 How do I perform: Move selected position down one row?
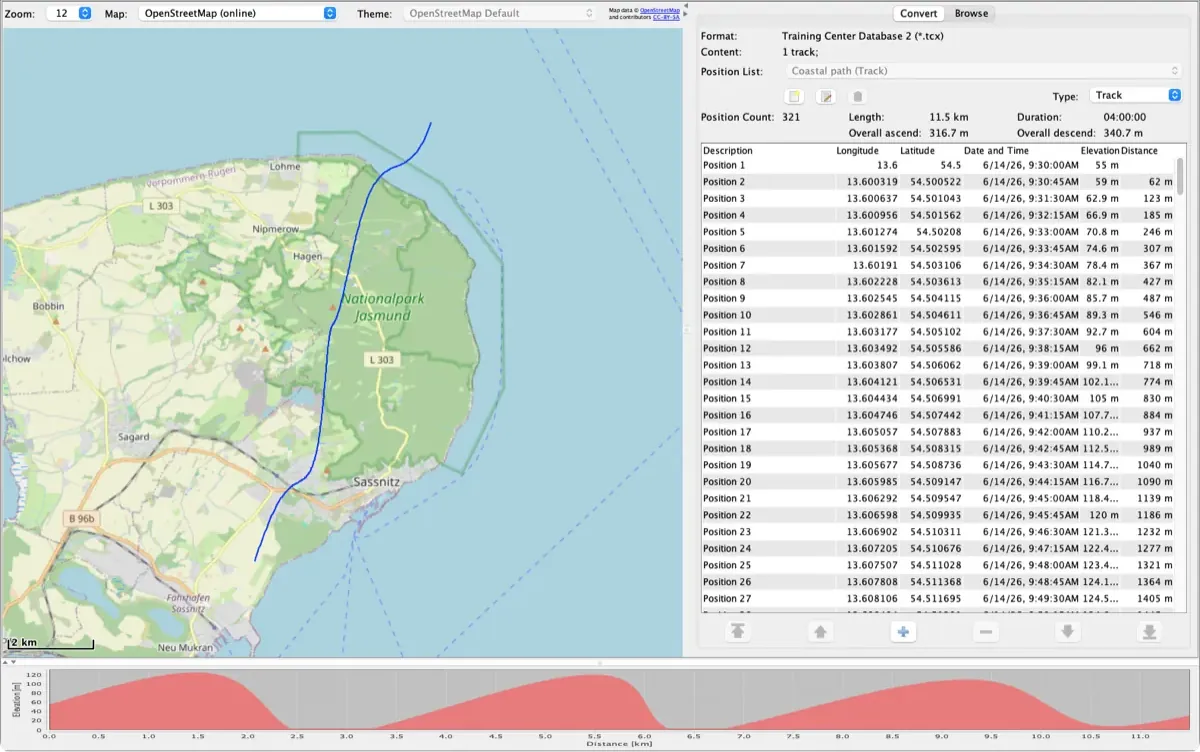click(x=1068, y=632)
